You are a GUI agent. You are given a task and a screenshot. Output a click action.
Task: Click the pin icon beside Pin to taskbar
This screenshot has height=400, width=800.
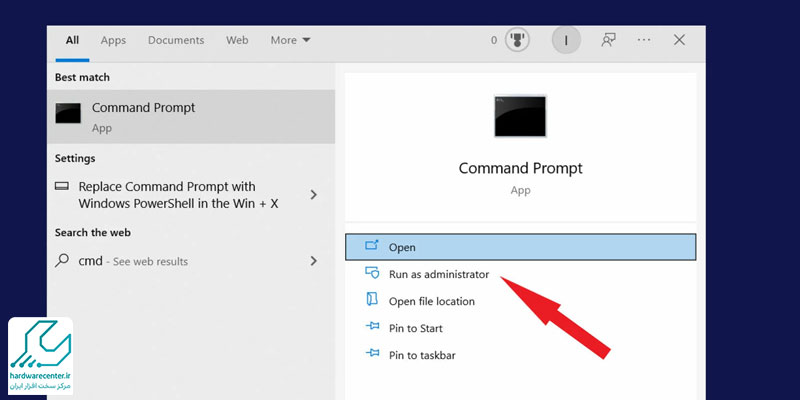372,353
